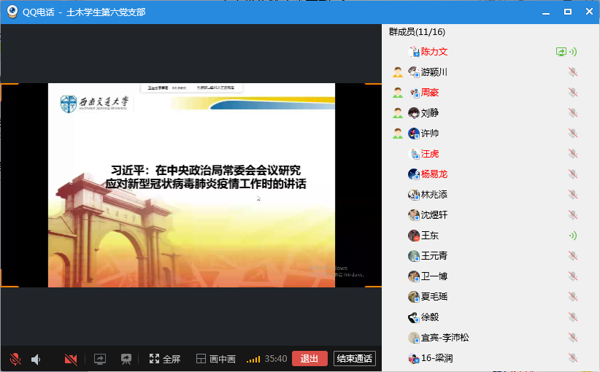This screenshot has height=372, width=600.
Task: Click muted mic icon next to 16-梁润
Action: point(573,358)
